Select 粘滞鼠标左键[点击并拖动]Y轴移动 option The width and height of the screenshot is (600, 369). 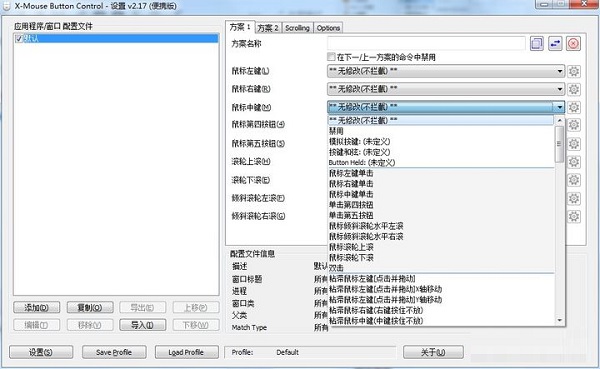[x=441, y=299]
